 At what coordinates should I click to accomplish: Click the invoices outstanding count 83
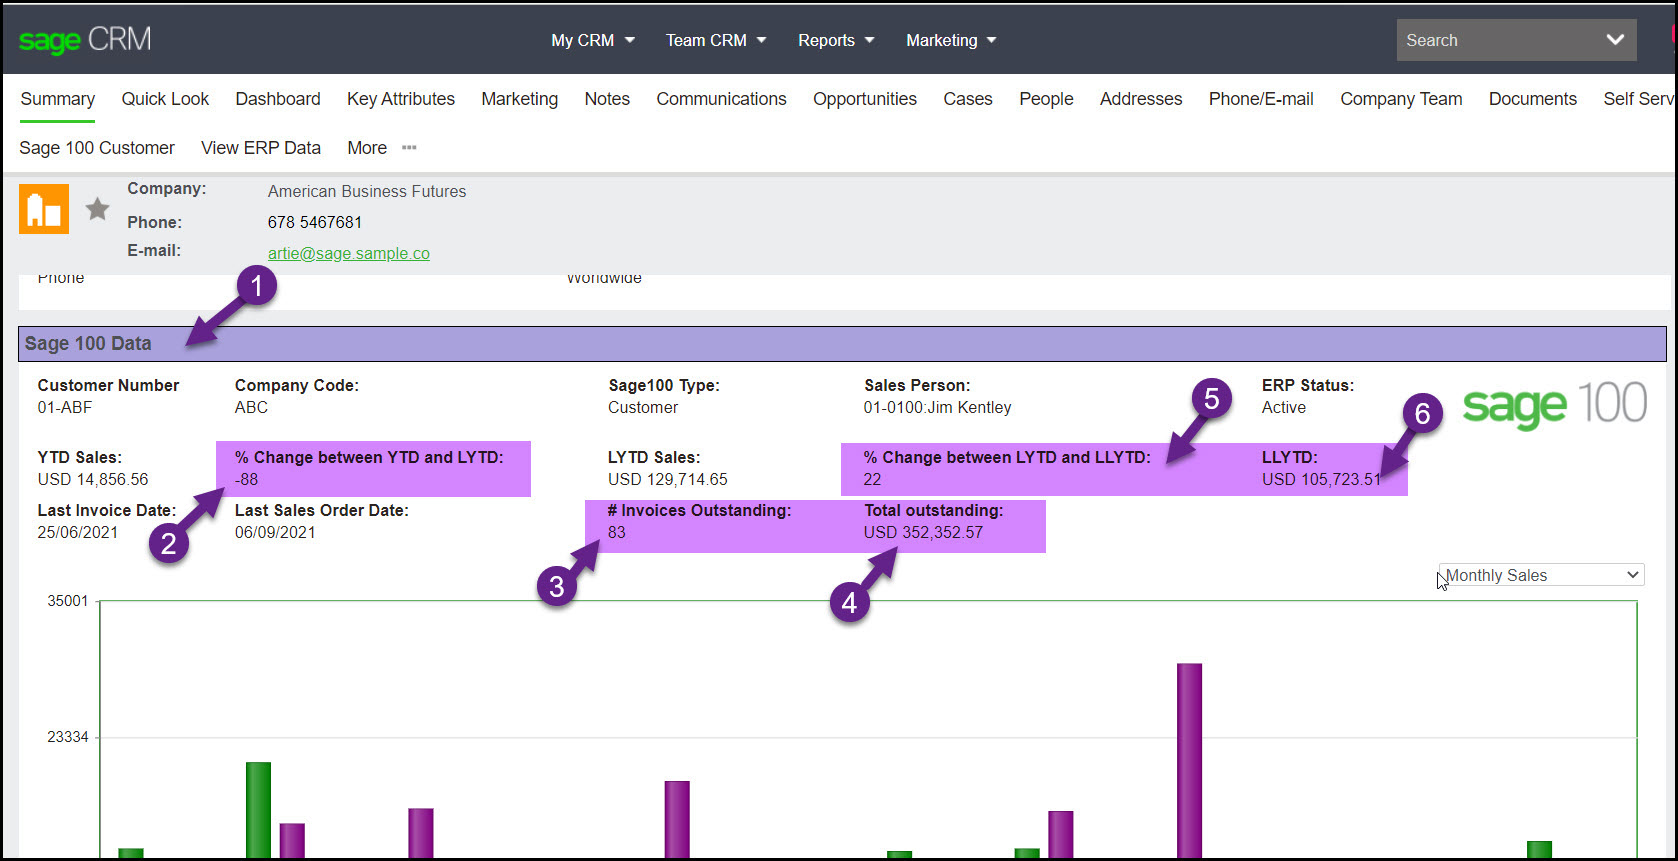click(617, 532)
